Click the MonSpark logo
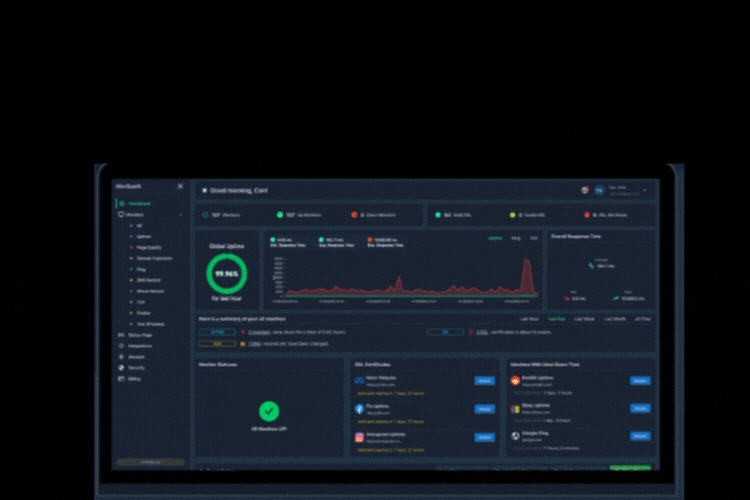750x500 pixels. point(128,186)
